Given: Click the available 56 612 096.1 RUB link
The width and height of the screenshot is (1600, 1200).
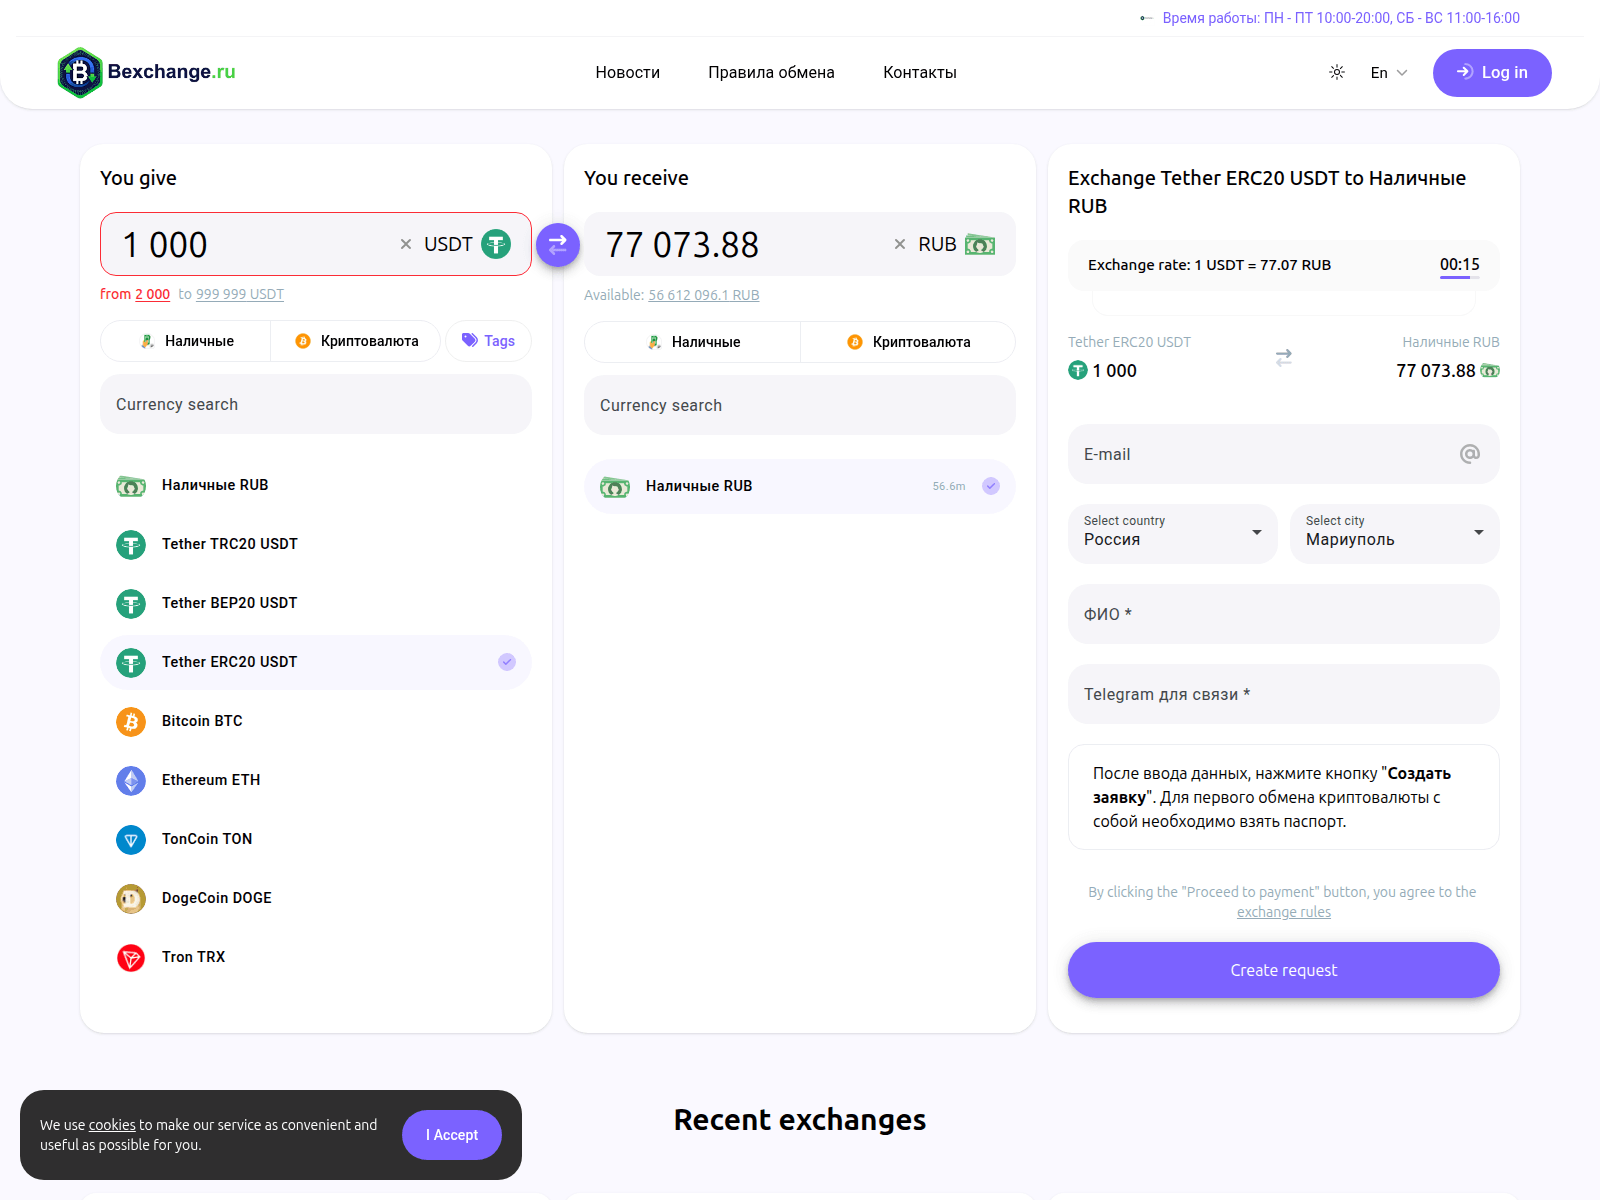Looking at the screenshot, I should (704, 295).
